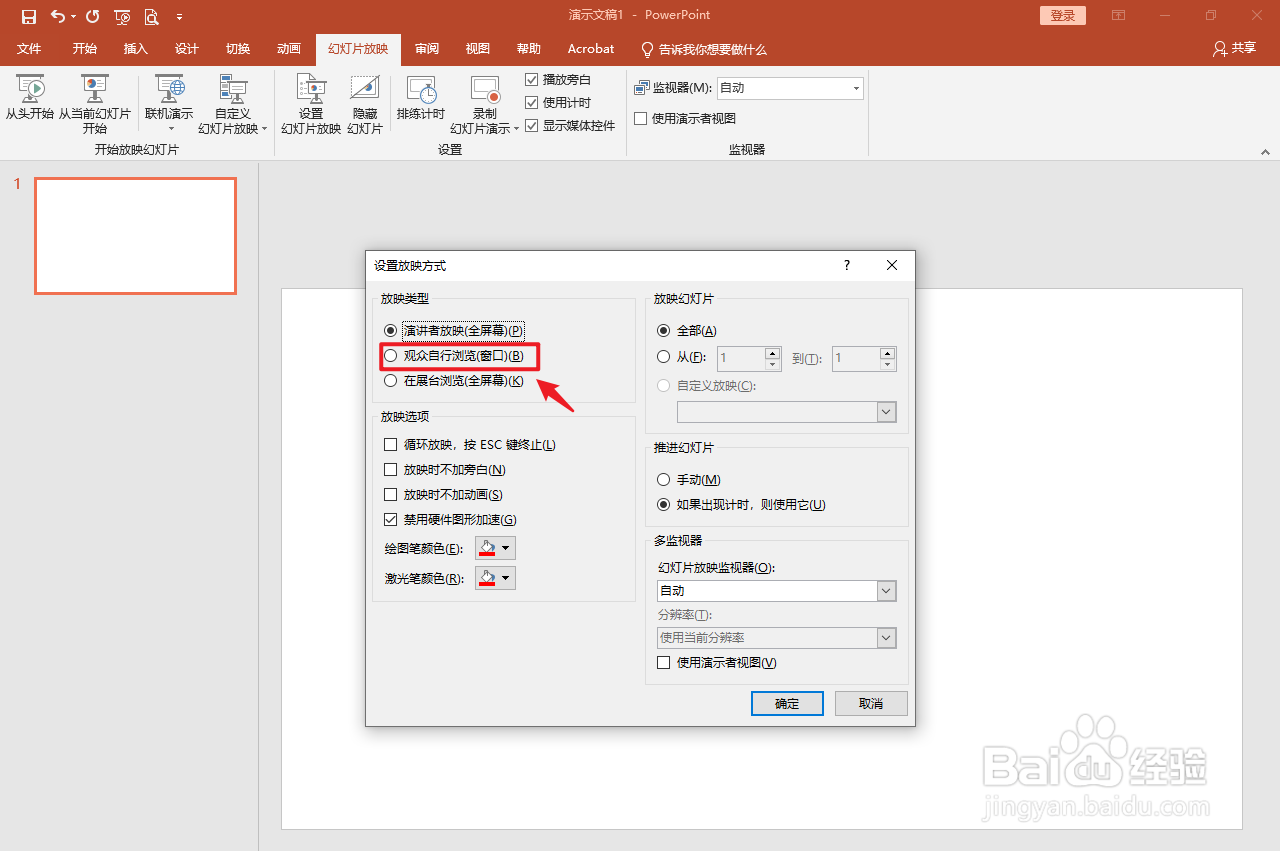Open 激光笔颜色 color dropdown

pyautogui.click(x=495, y=578)
